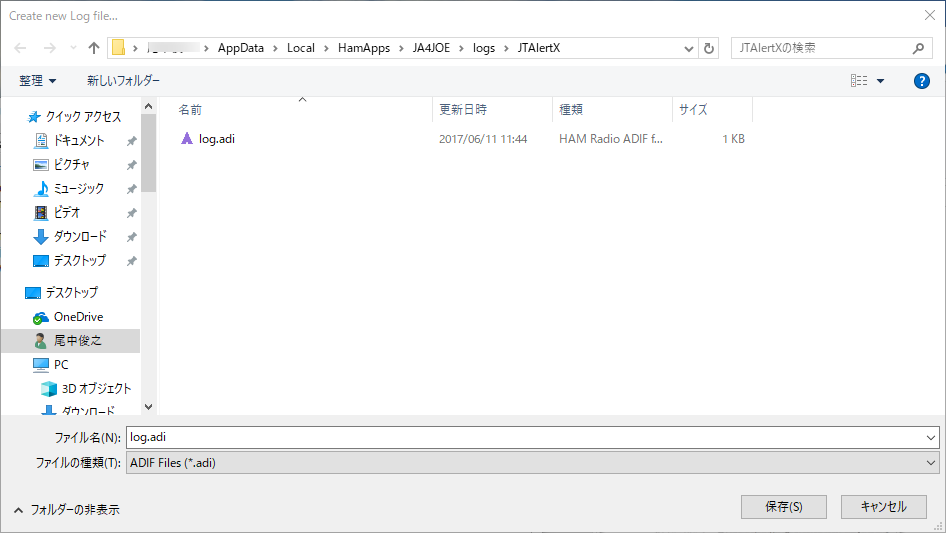Select JA4JOE in the breadcrumb path
The height and width of the screenshot is (533, 946).
tap(431, 48)
